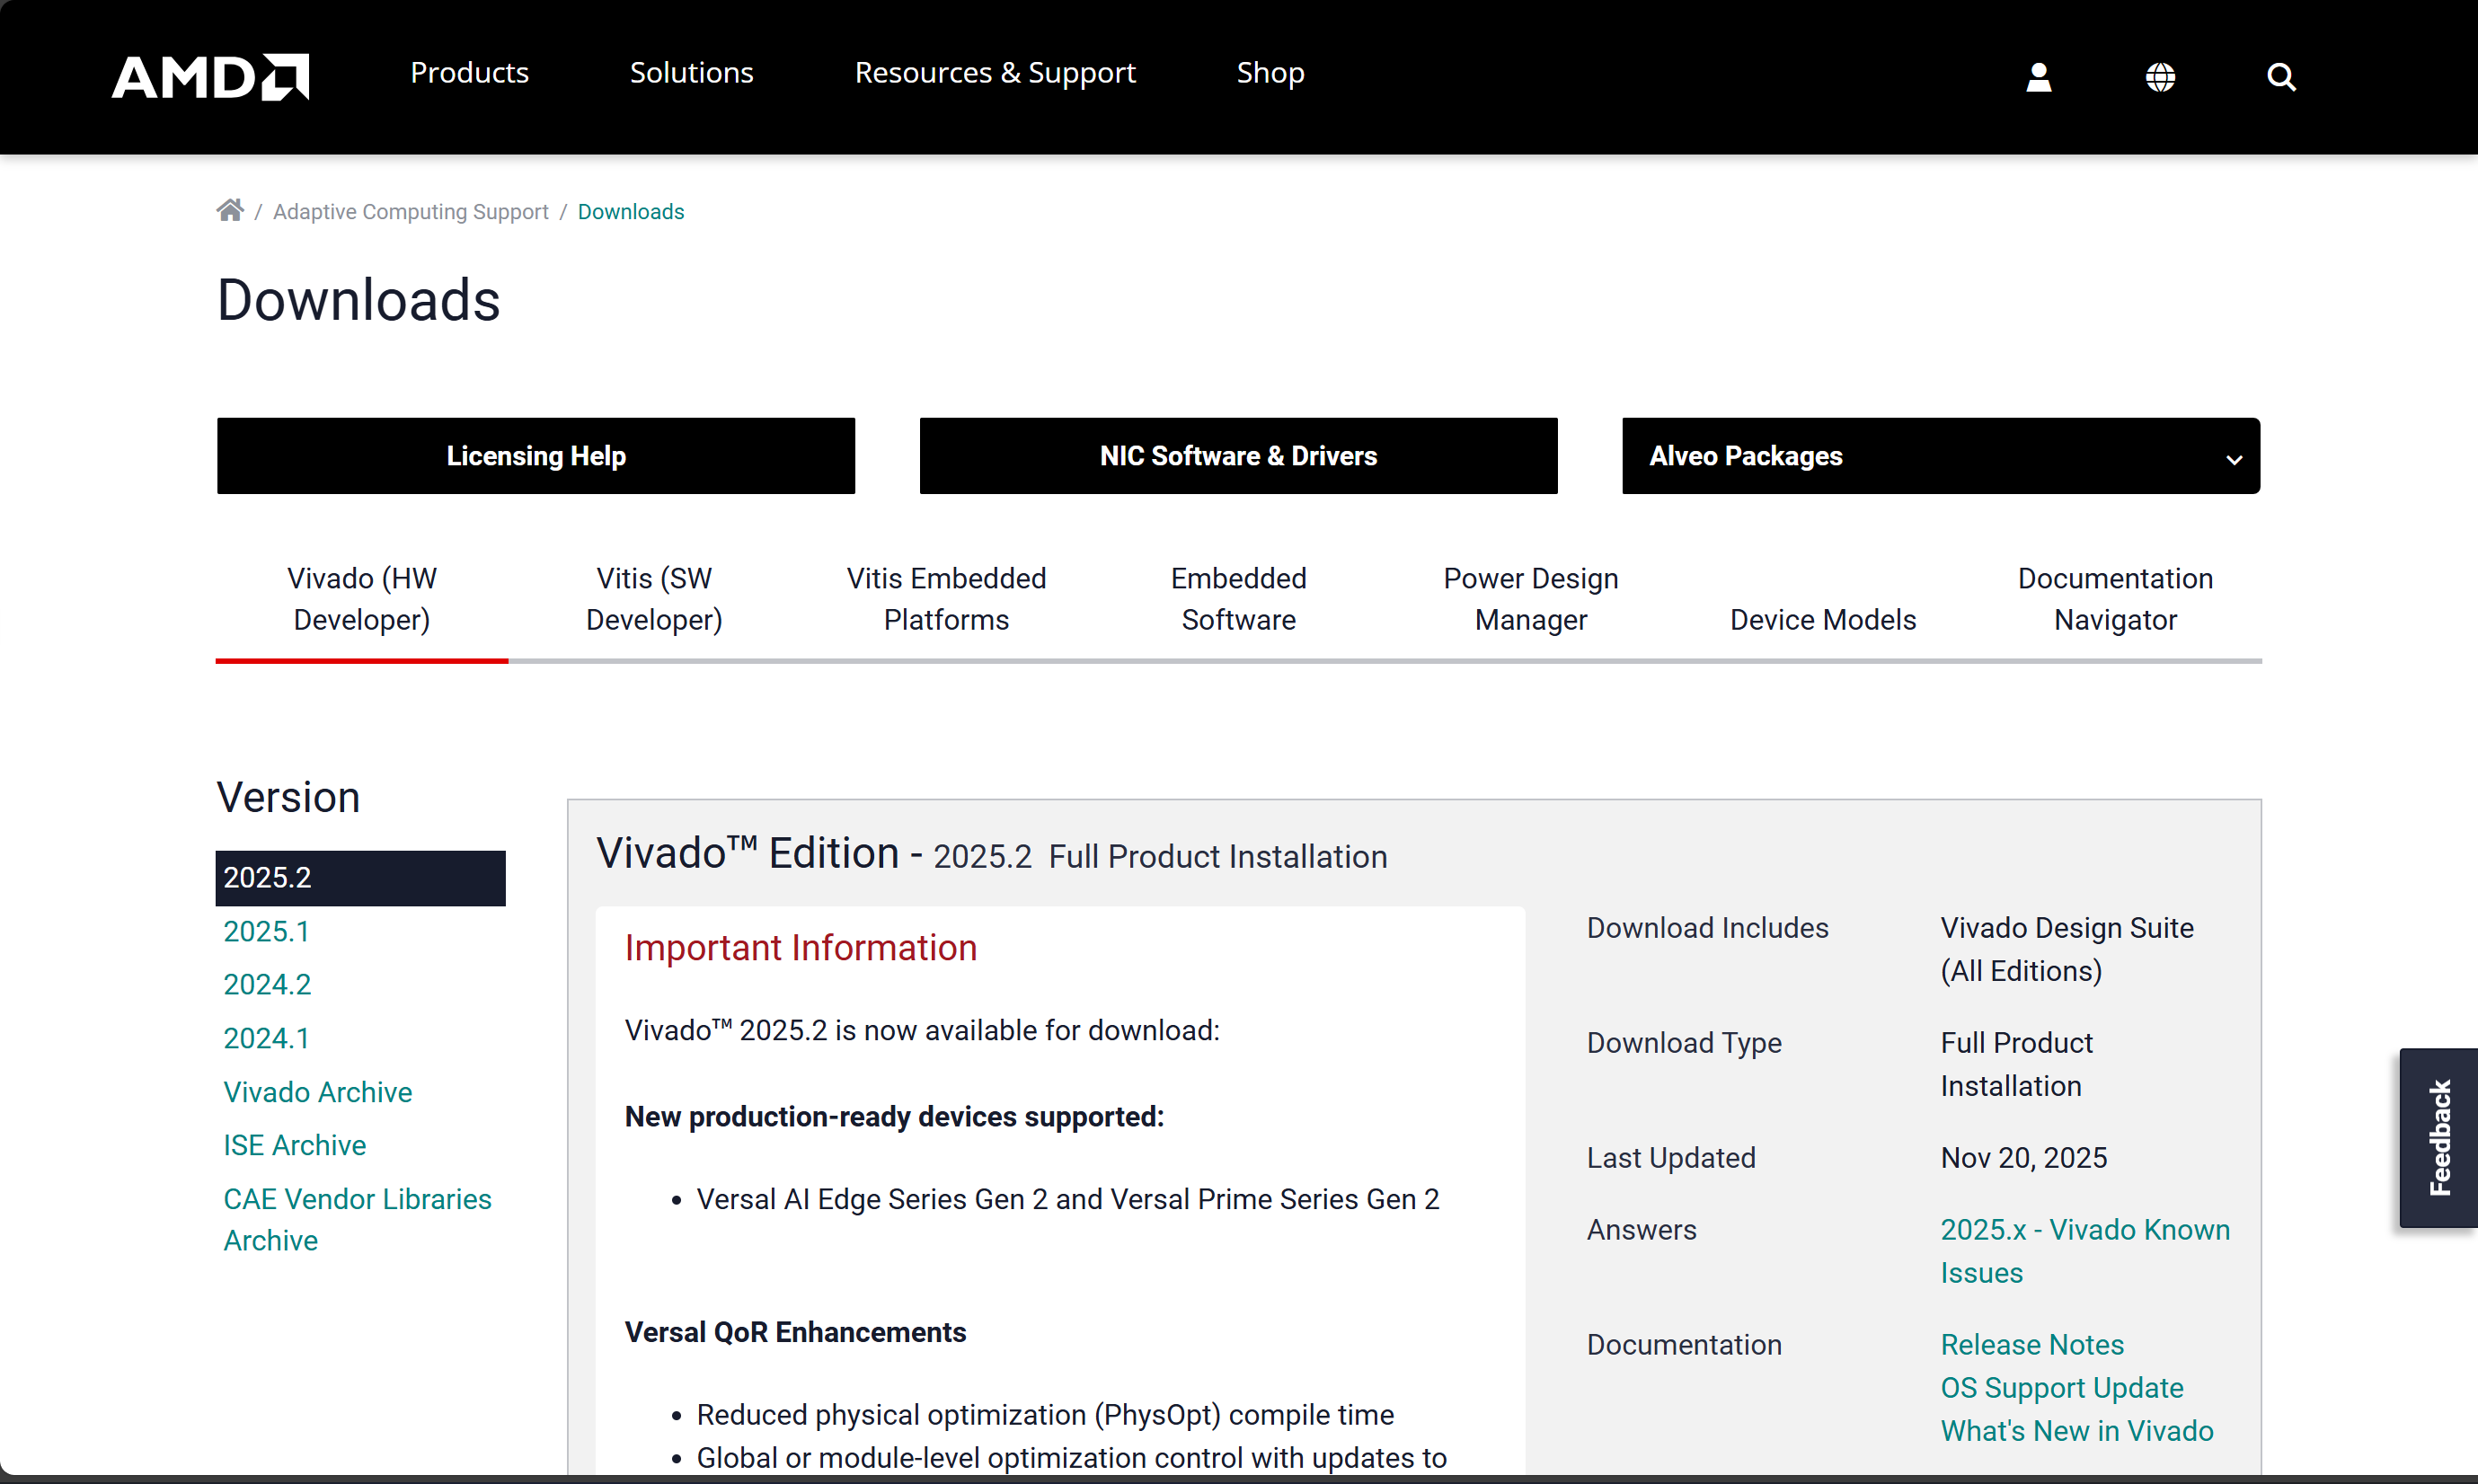2478x1484 pixels.
Task: Open the Documentation Navigator tab
Action: coord(2114,599)
